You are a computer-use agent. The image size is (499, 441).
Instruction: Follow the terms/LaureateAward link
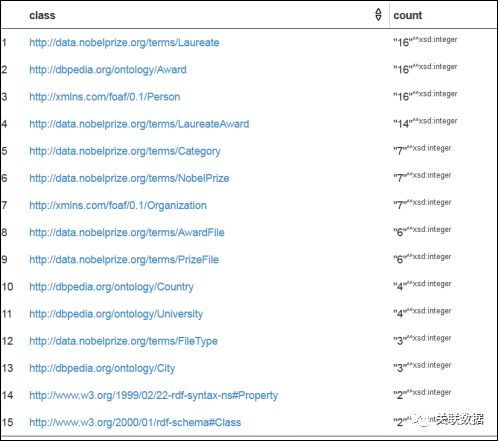pos(139,124)
